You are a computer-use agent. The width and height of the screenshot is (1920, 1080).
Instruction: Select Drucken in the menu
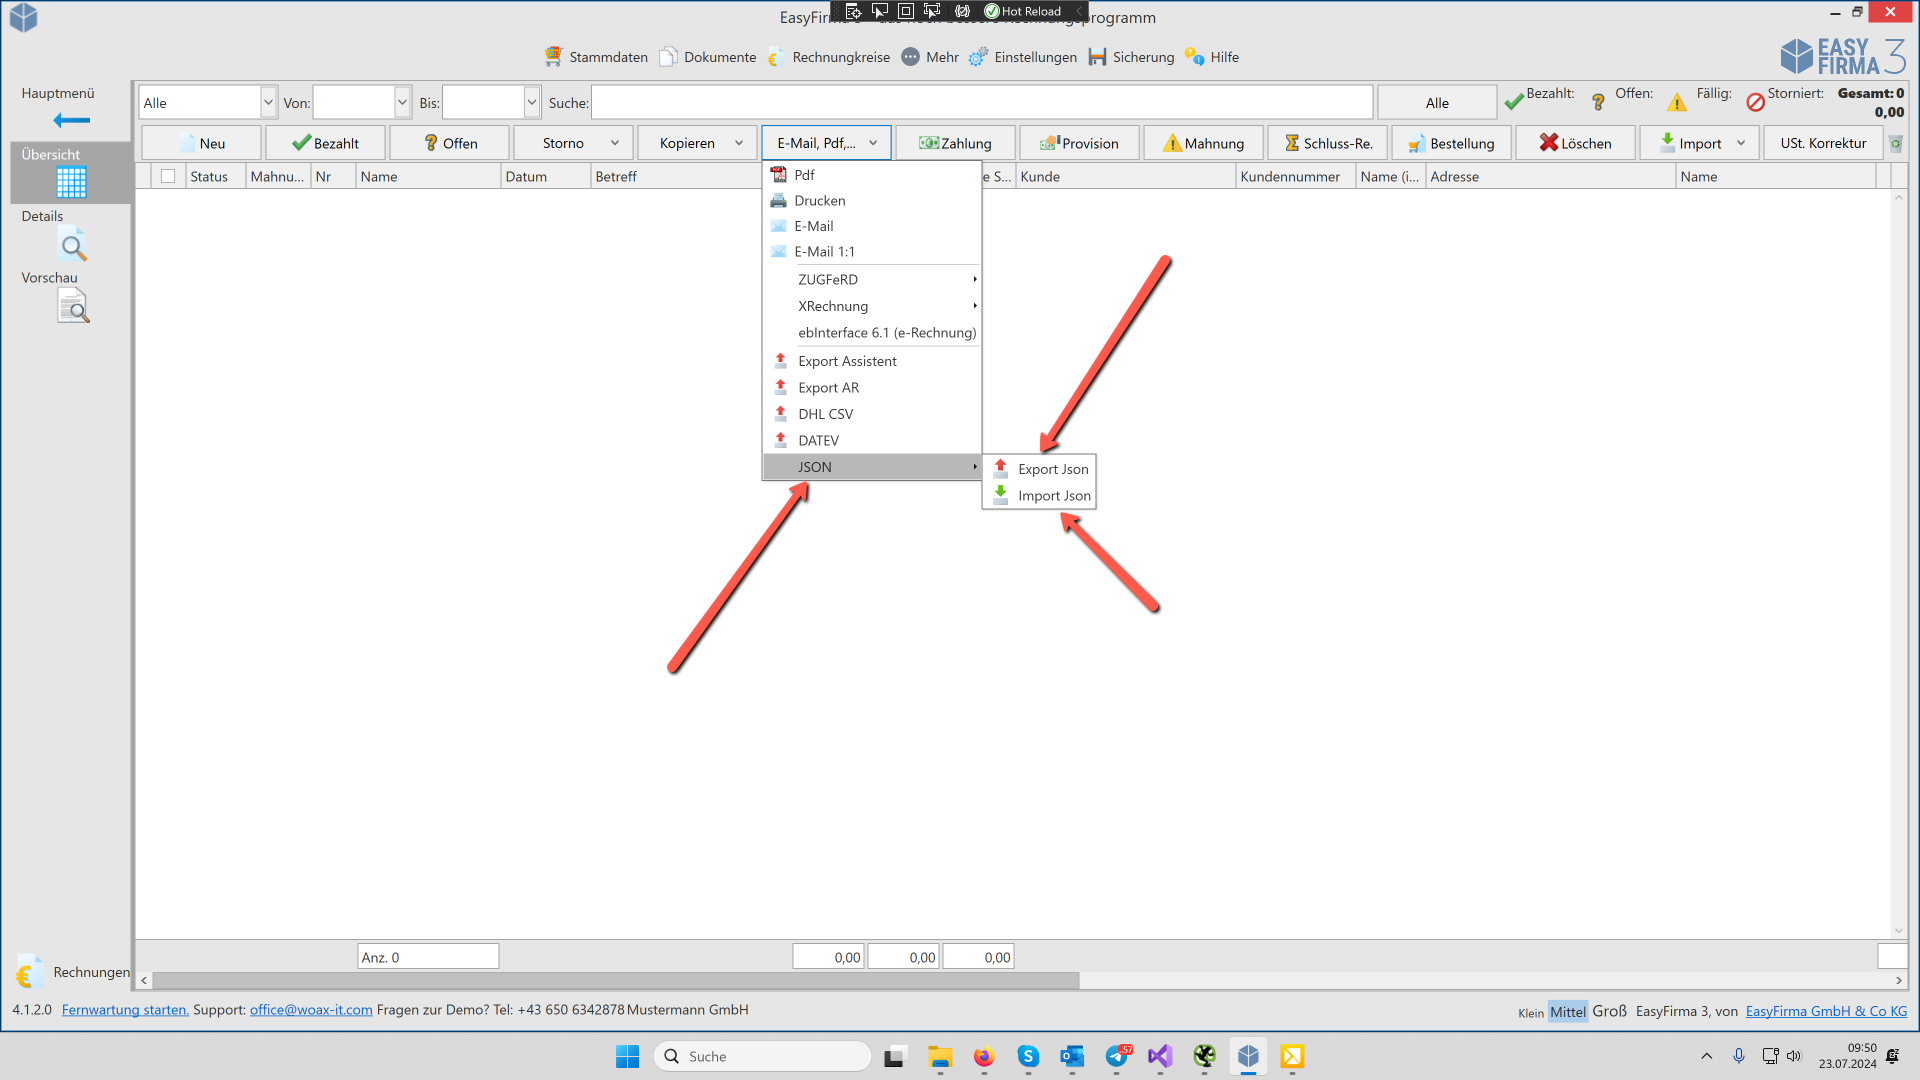coord(871,200)
